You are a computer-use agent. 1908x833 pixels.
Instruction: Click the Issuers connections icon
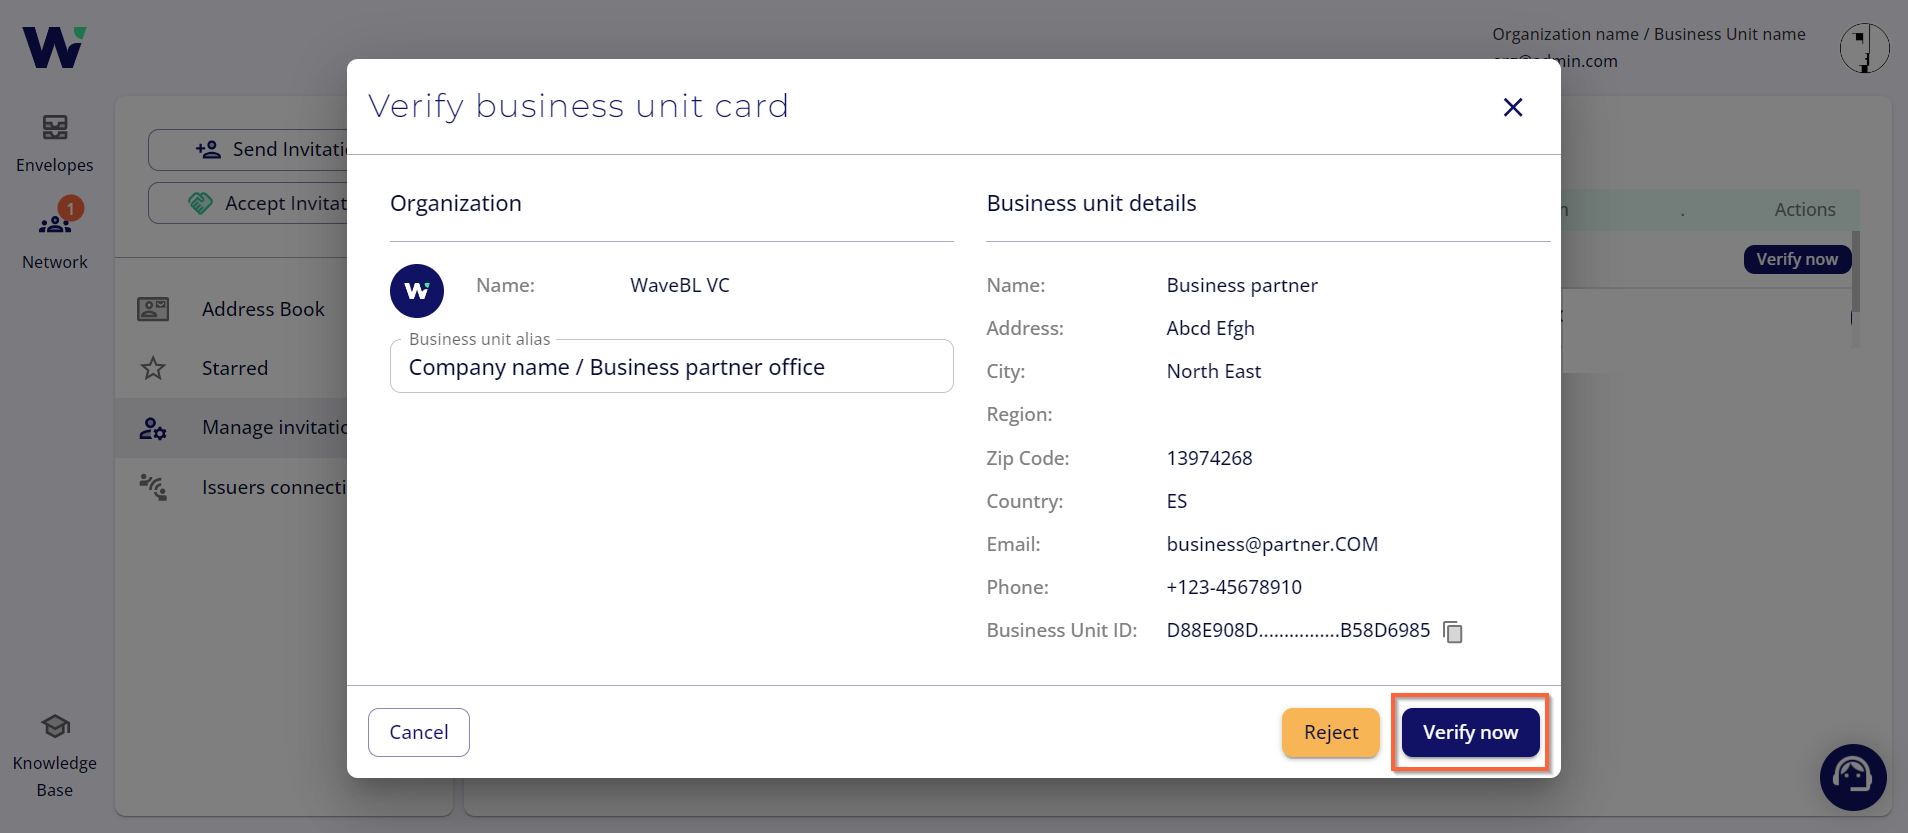pyautogui.click(x=153, y=487)
